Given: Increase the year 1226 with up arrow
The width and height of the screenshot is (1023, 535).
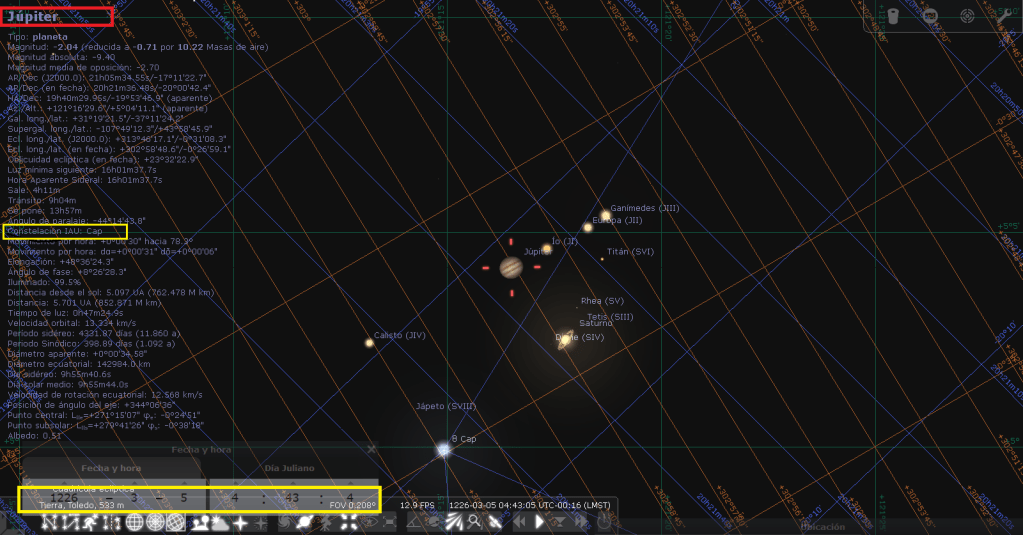Looking at the screenshot, I should point(62,483).
